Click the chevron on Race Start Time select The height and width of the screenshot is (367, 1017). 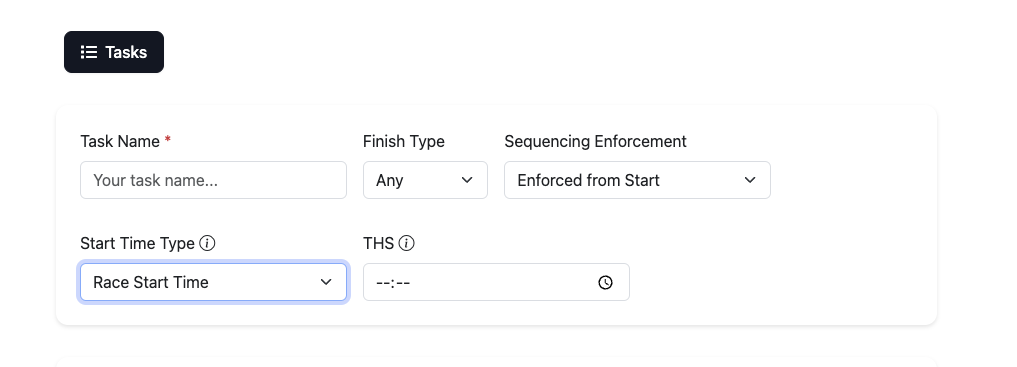326,282
